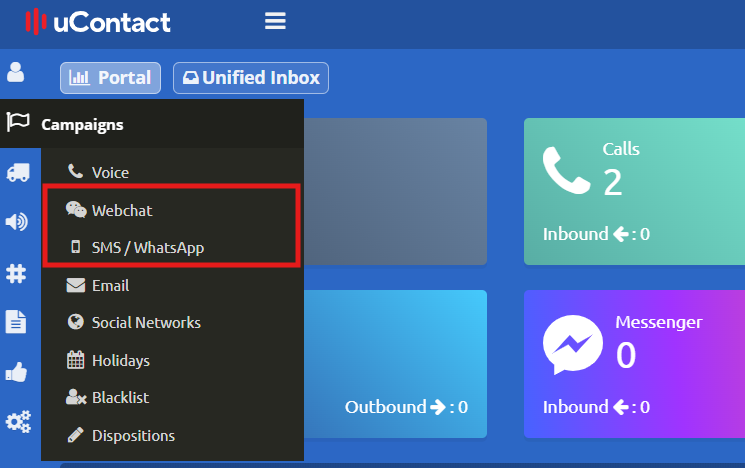
Task: Click the thumbs-up sidebar icon
Action: point(17,371)
